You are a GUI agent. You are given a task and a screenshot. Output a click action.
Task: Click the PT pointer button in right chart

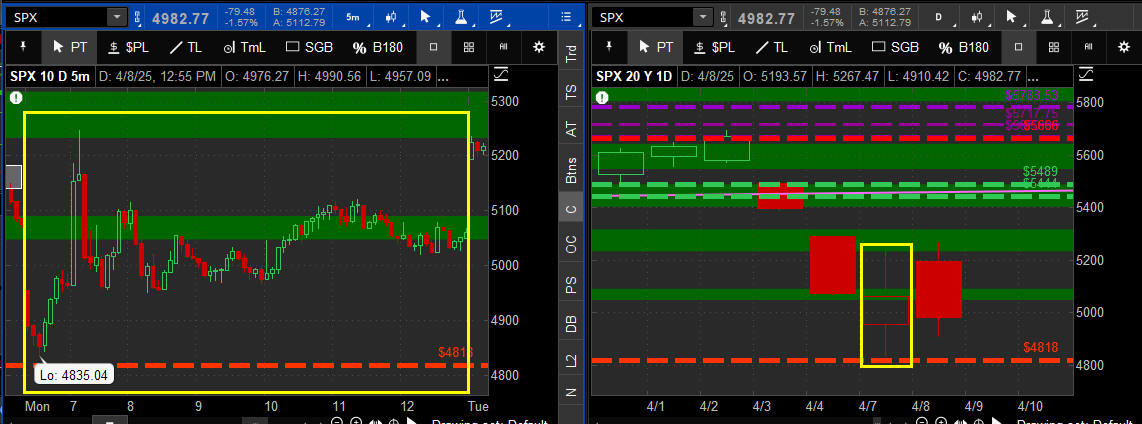[656, 47]
